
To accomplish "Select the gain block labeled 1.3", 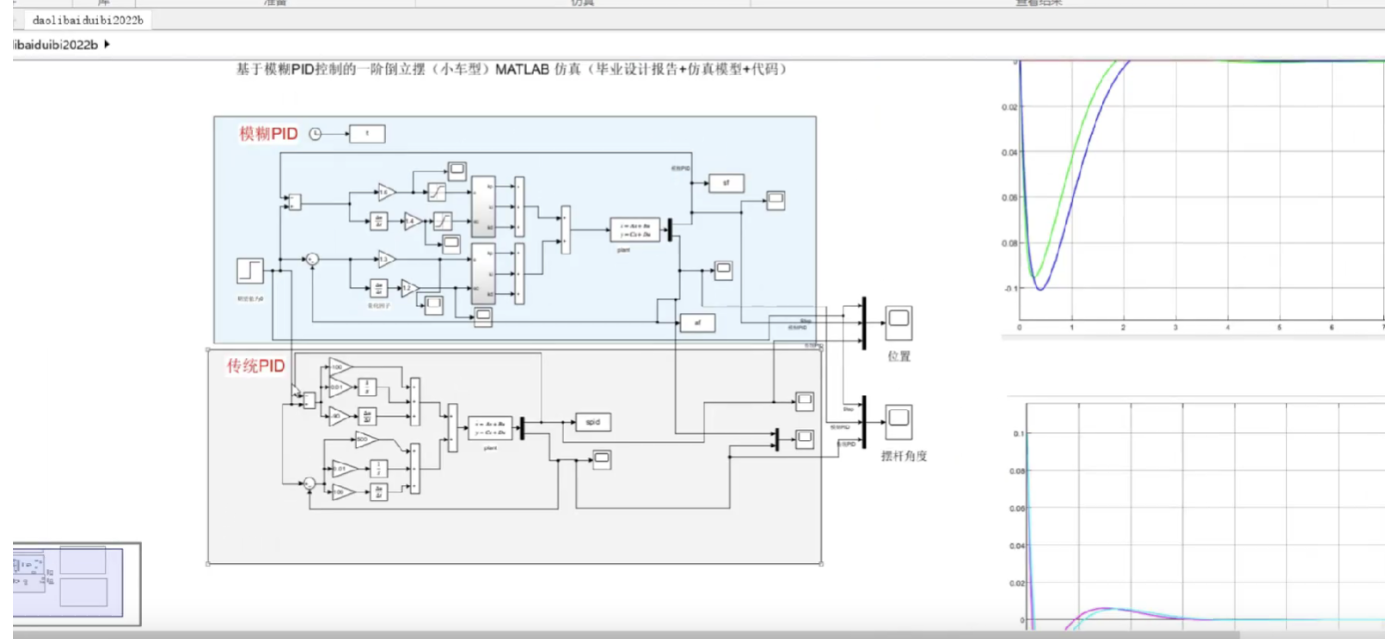I will (x=387, y=259).
